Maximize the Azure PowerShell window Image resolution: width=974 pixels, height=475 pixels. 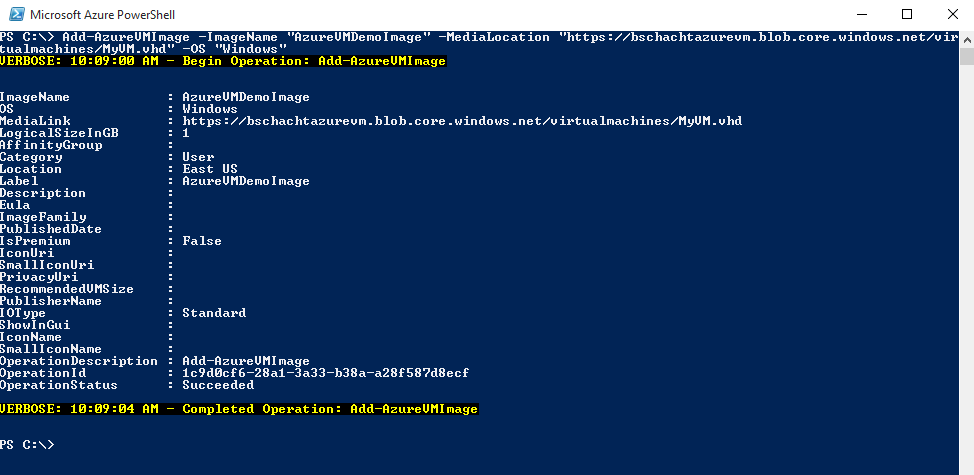pyautogui.click(x=906, y=14)
